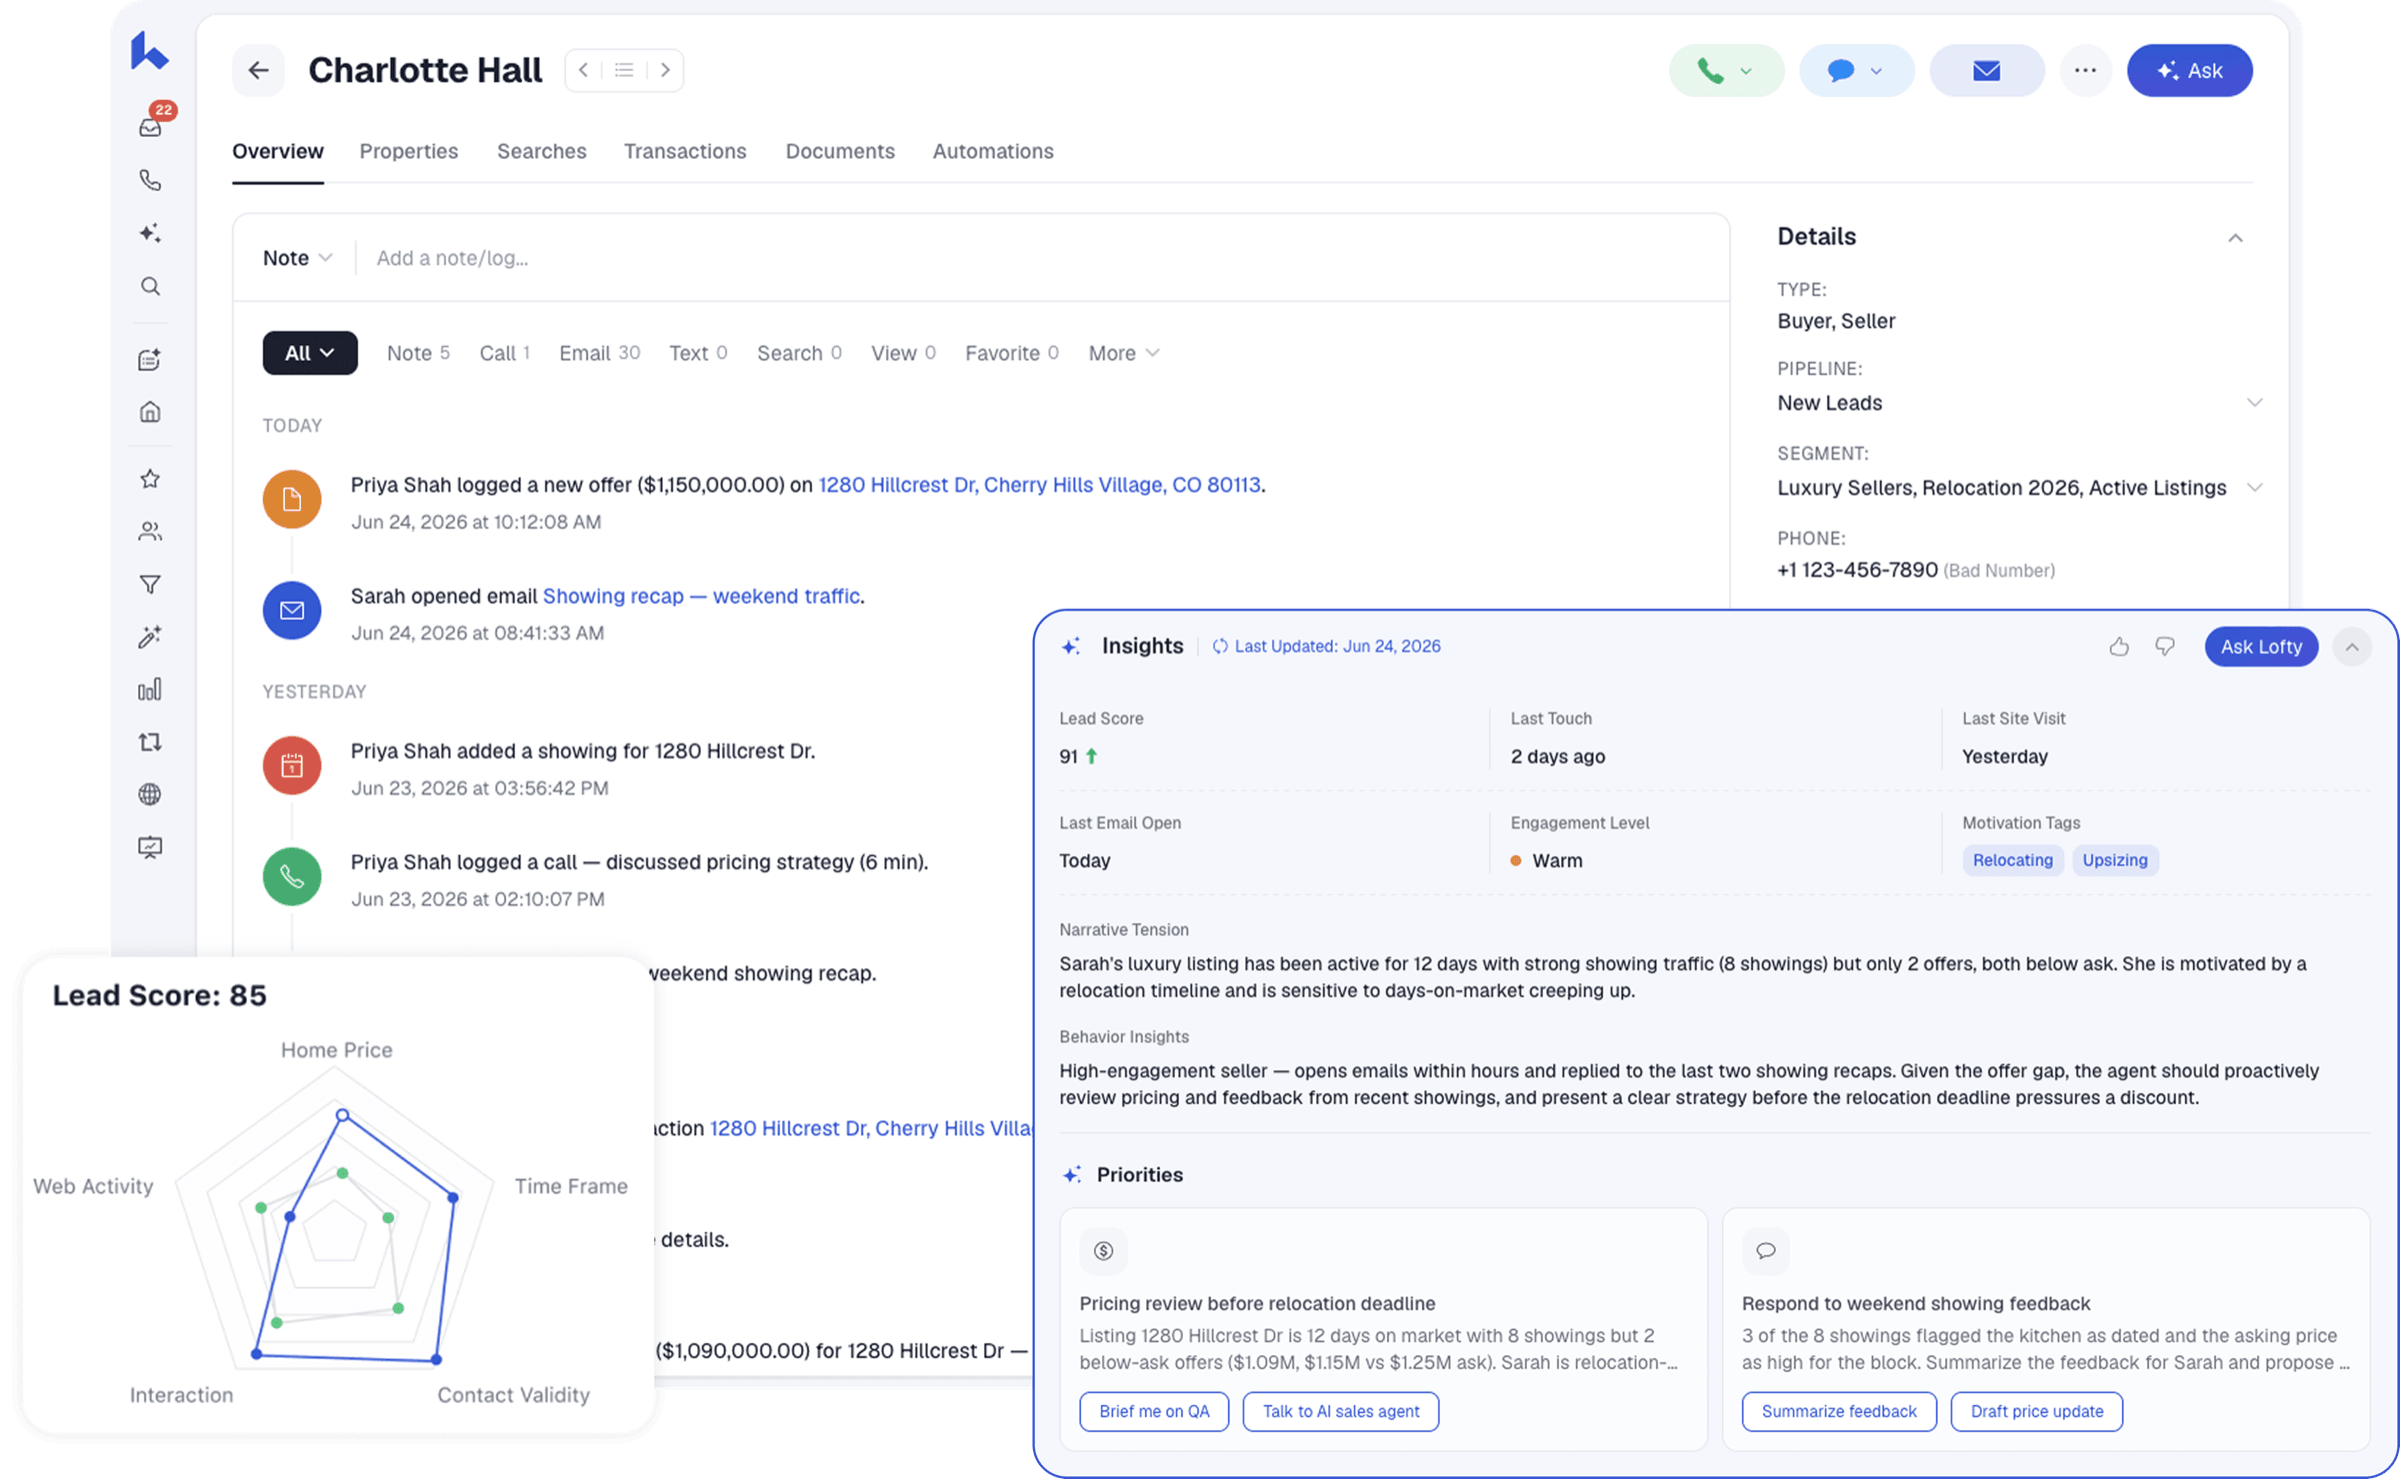Click the Ask Lofty button

pyautogui.click(x=2261, y=647)
